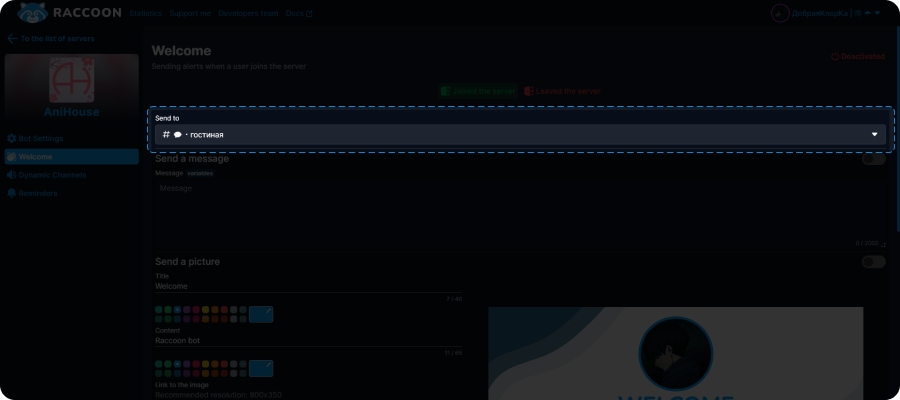Click the Dynamic Channels speaker icon
Image resolution: width=900 pixels, height=400 pixels.
tap(12, 175)
